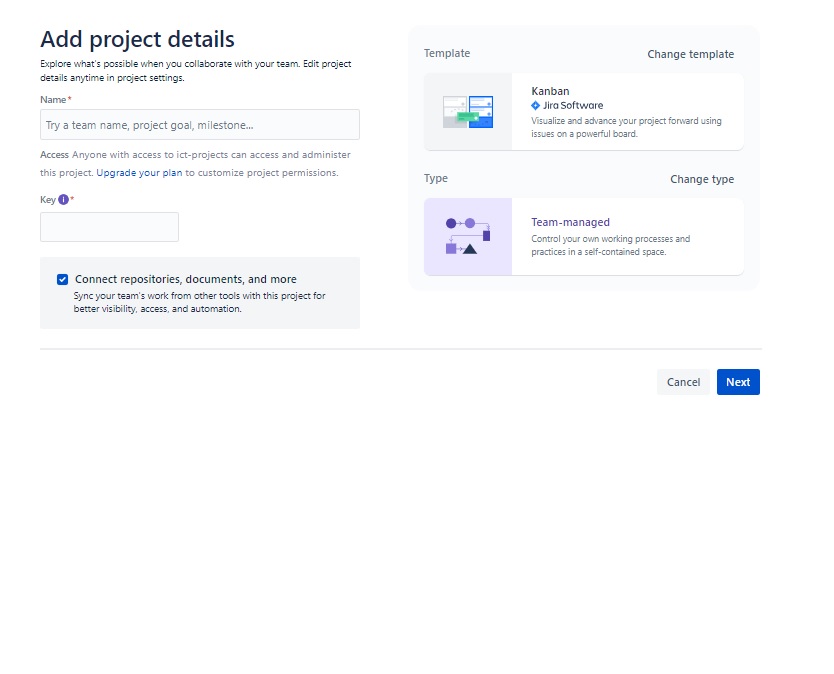Click the Kanban template thumbnail image
Viewport: 834px width, 674px height.
click(466, 112)
